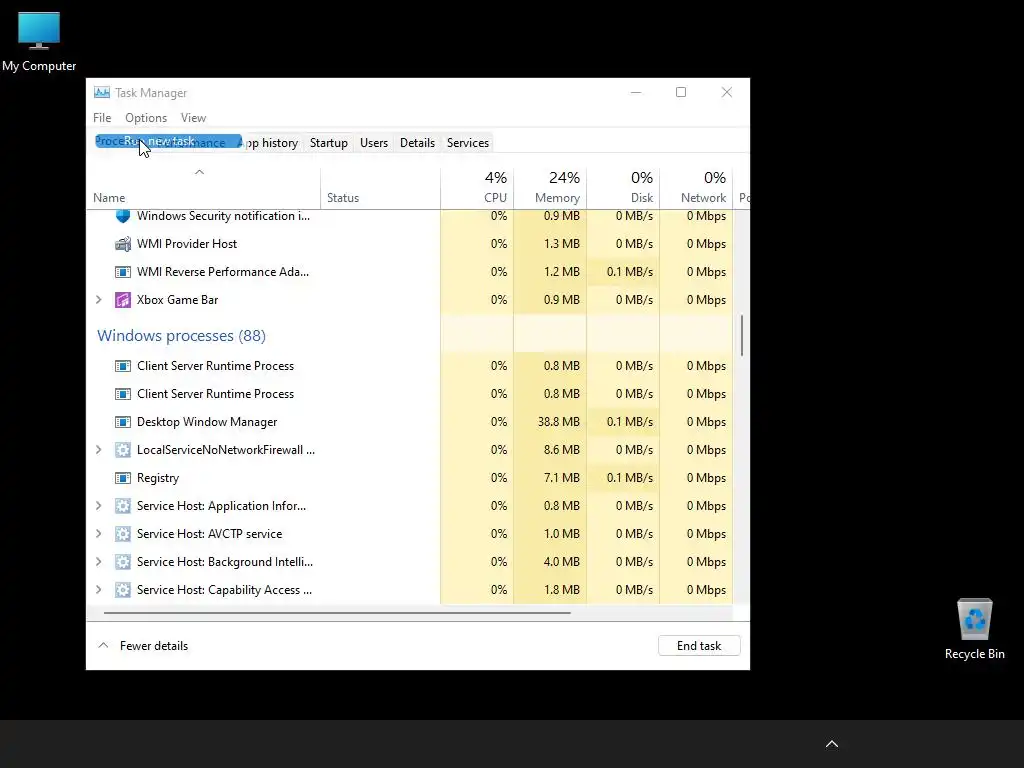Click the Registry process icon
Screen dimensions: 1024x768
[123, 479]
